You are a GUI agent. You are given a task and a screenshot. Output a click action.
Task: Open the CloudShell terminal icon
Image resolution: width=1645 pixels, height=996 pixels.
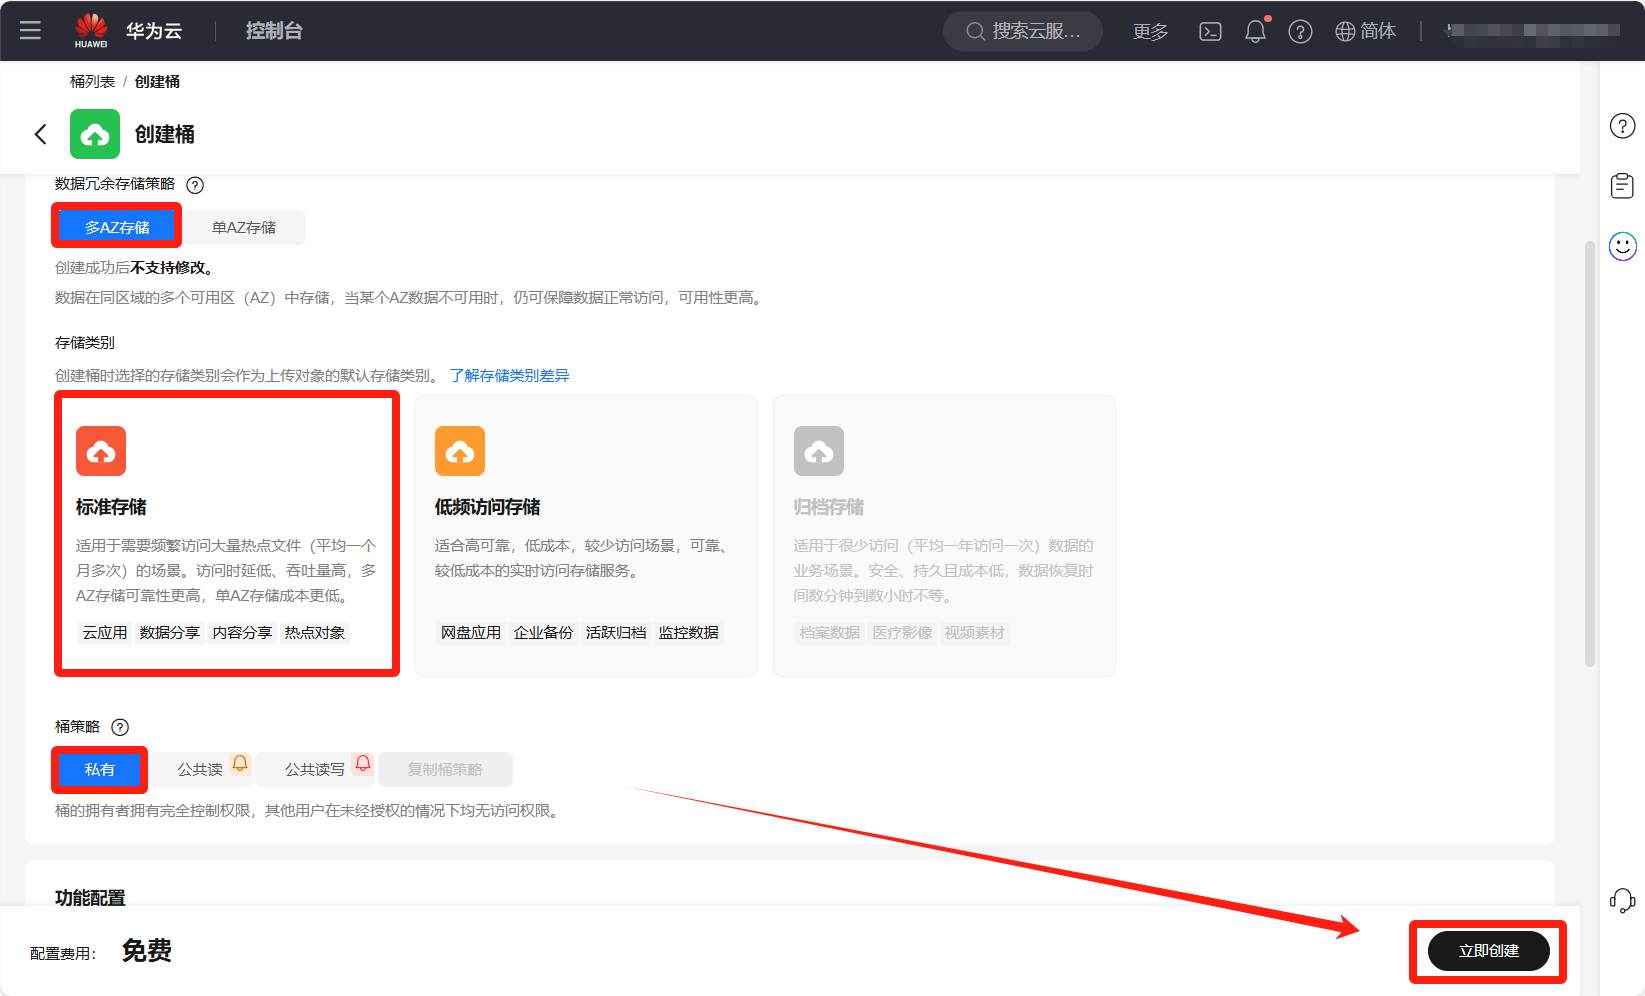click(1210, 32)
